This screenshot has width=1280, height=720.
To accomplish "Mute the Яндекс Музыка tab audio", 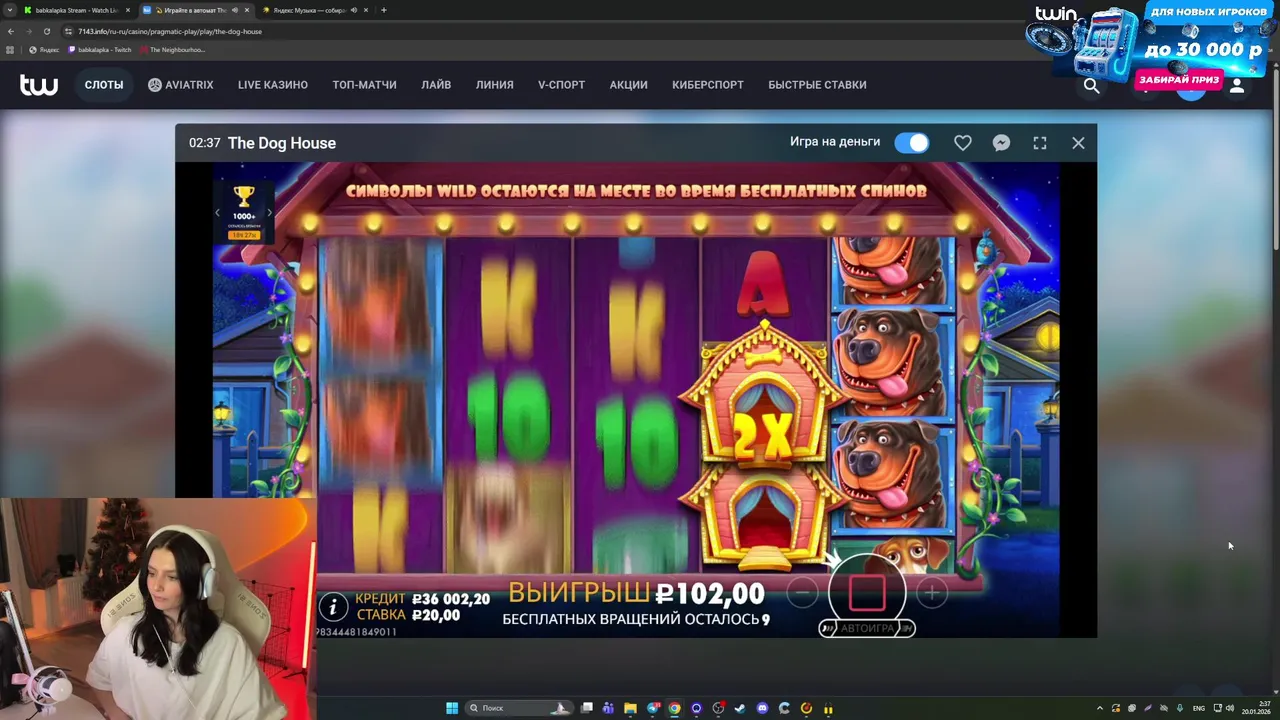I will click(x=353, y=10).
